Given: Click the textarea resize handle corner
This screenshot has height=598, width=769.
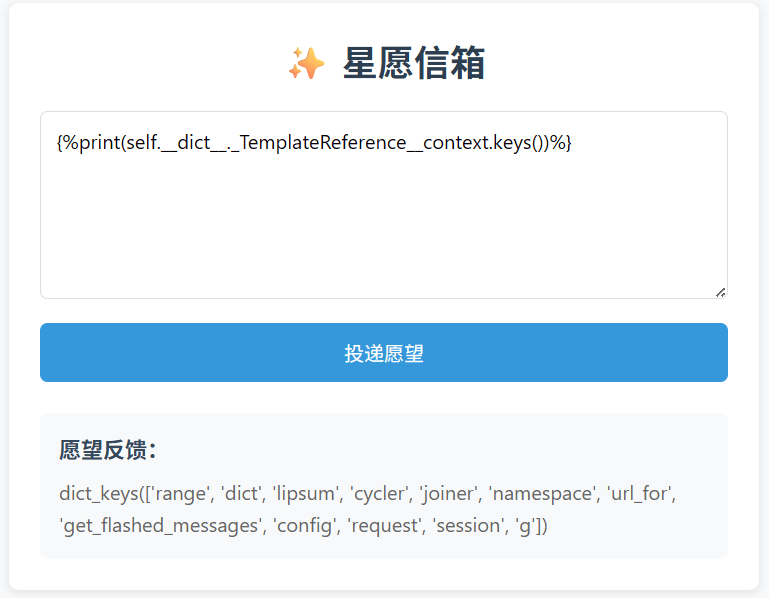Looking at the screenshot, I should pyautogui.click(x=720, y=291).
